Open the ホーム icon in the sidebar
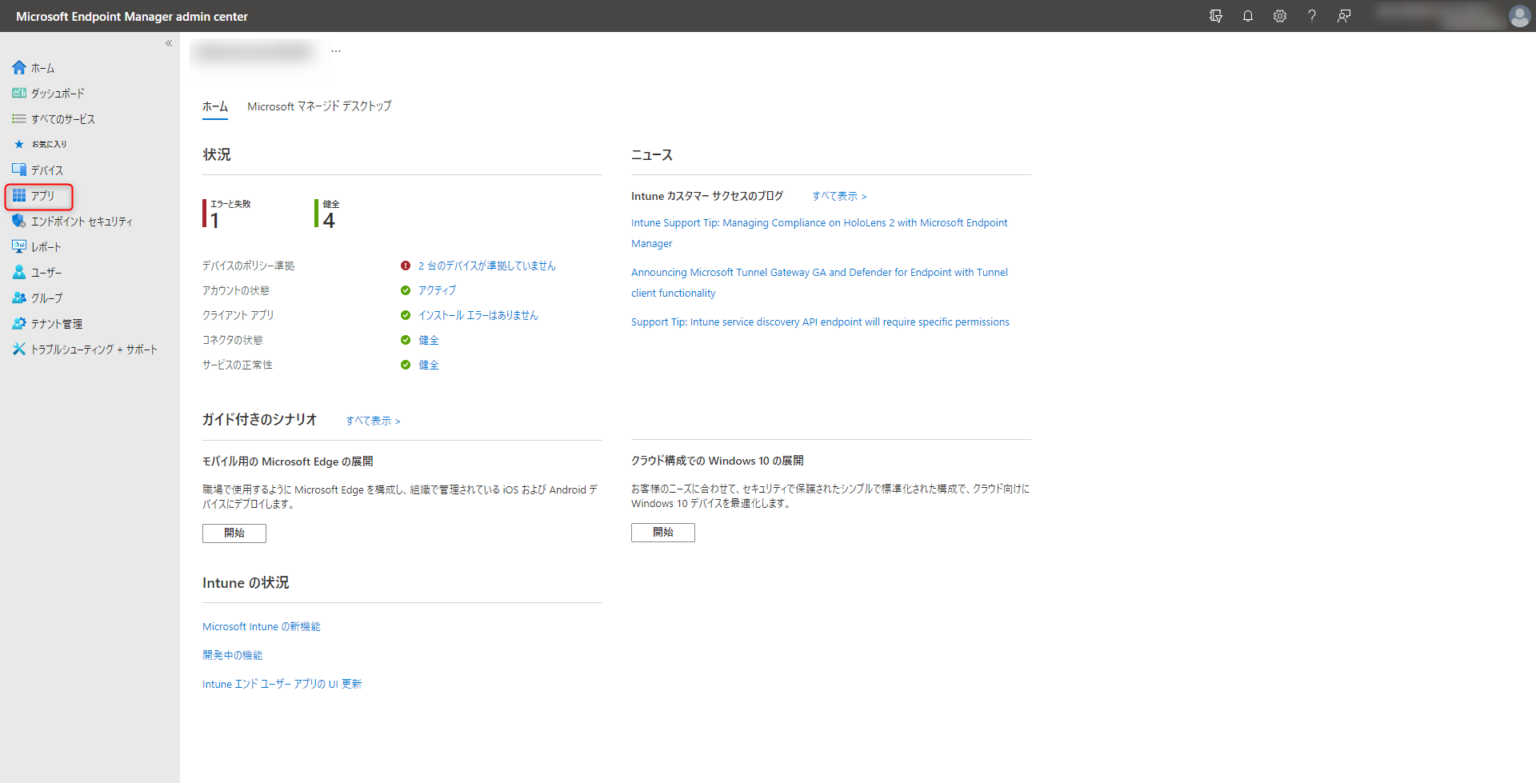 [x=19, y=67]
